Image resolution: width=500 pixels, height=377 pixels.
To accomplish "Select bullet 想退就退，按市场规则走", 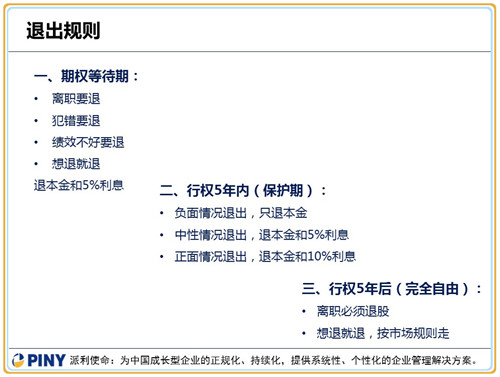I will (383, 333).
